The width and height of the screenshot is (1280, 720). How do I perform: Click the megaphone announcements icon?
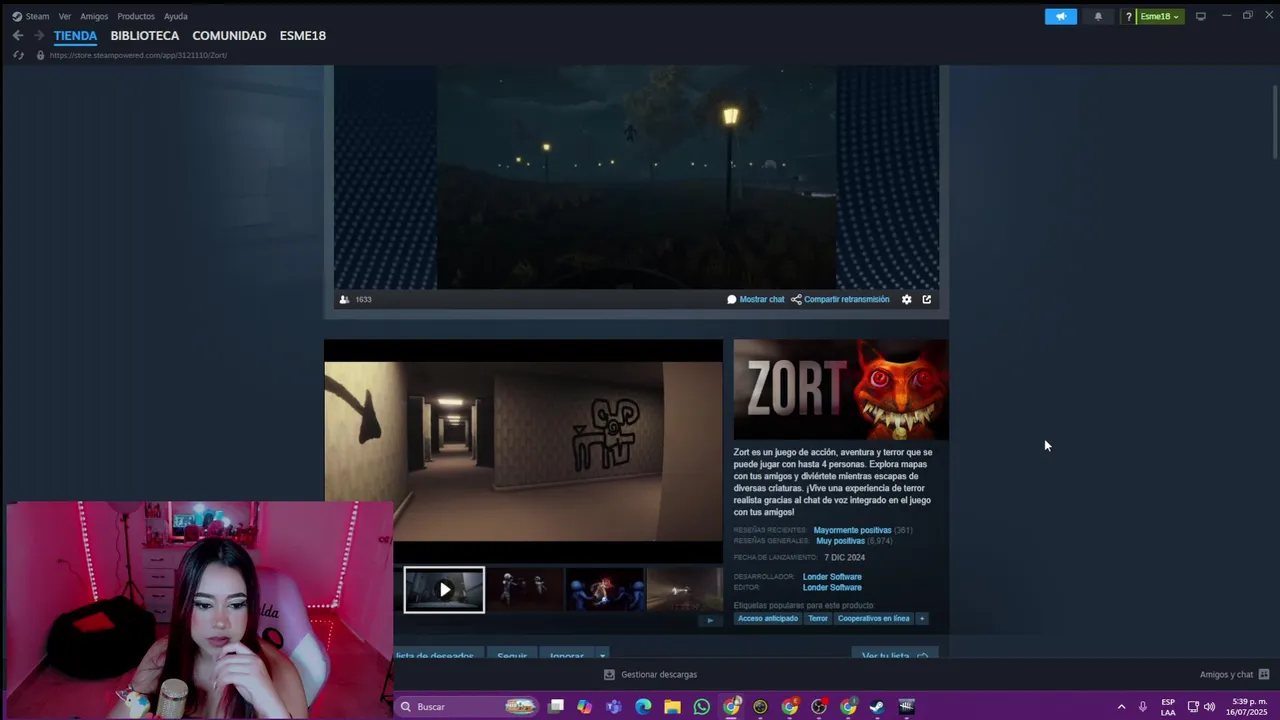(x=1061, y=16)
